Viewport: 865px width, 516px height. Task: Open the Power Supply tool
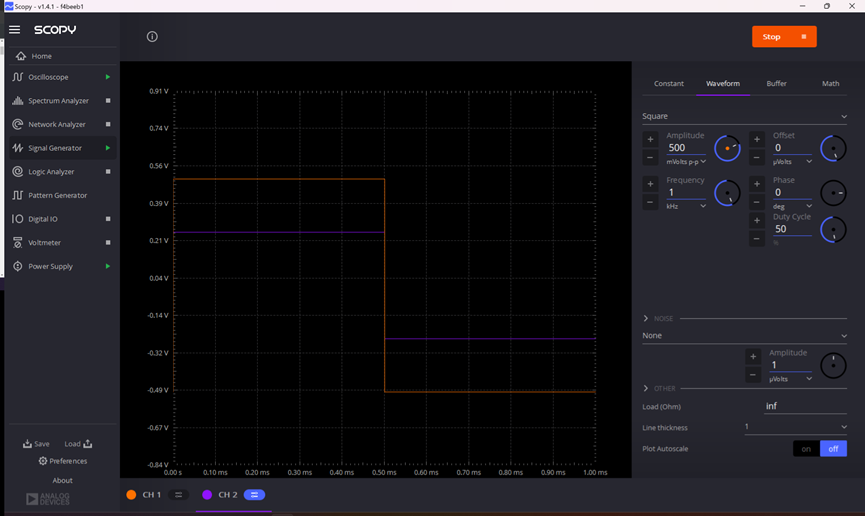pos(50,267)
